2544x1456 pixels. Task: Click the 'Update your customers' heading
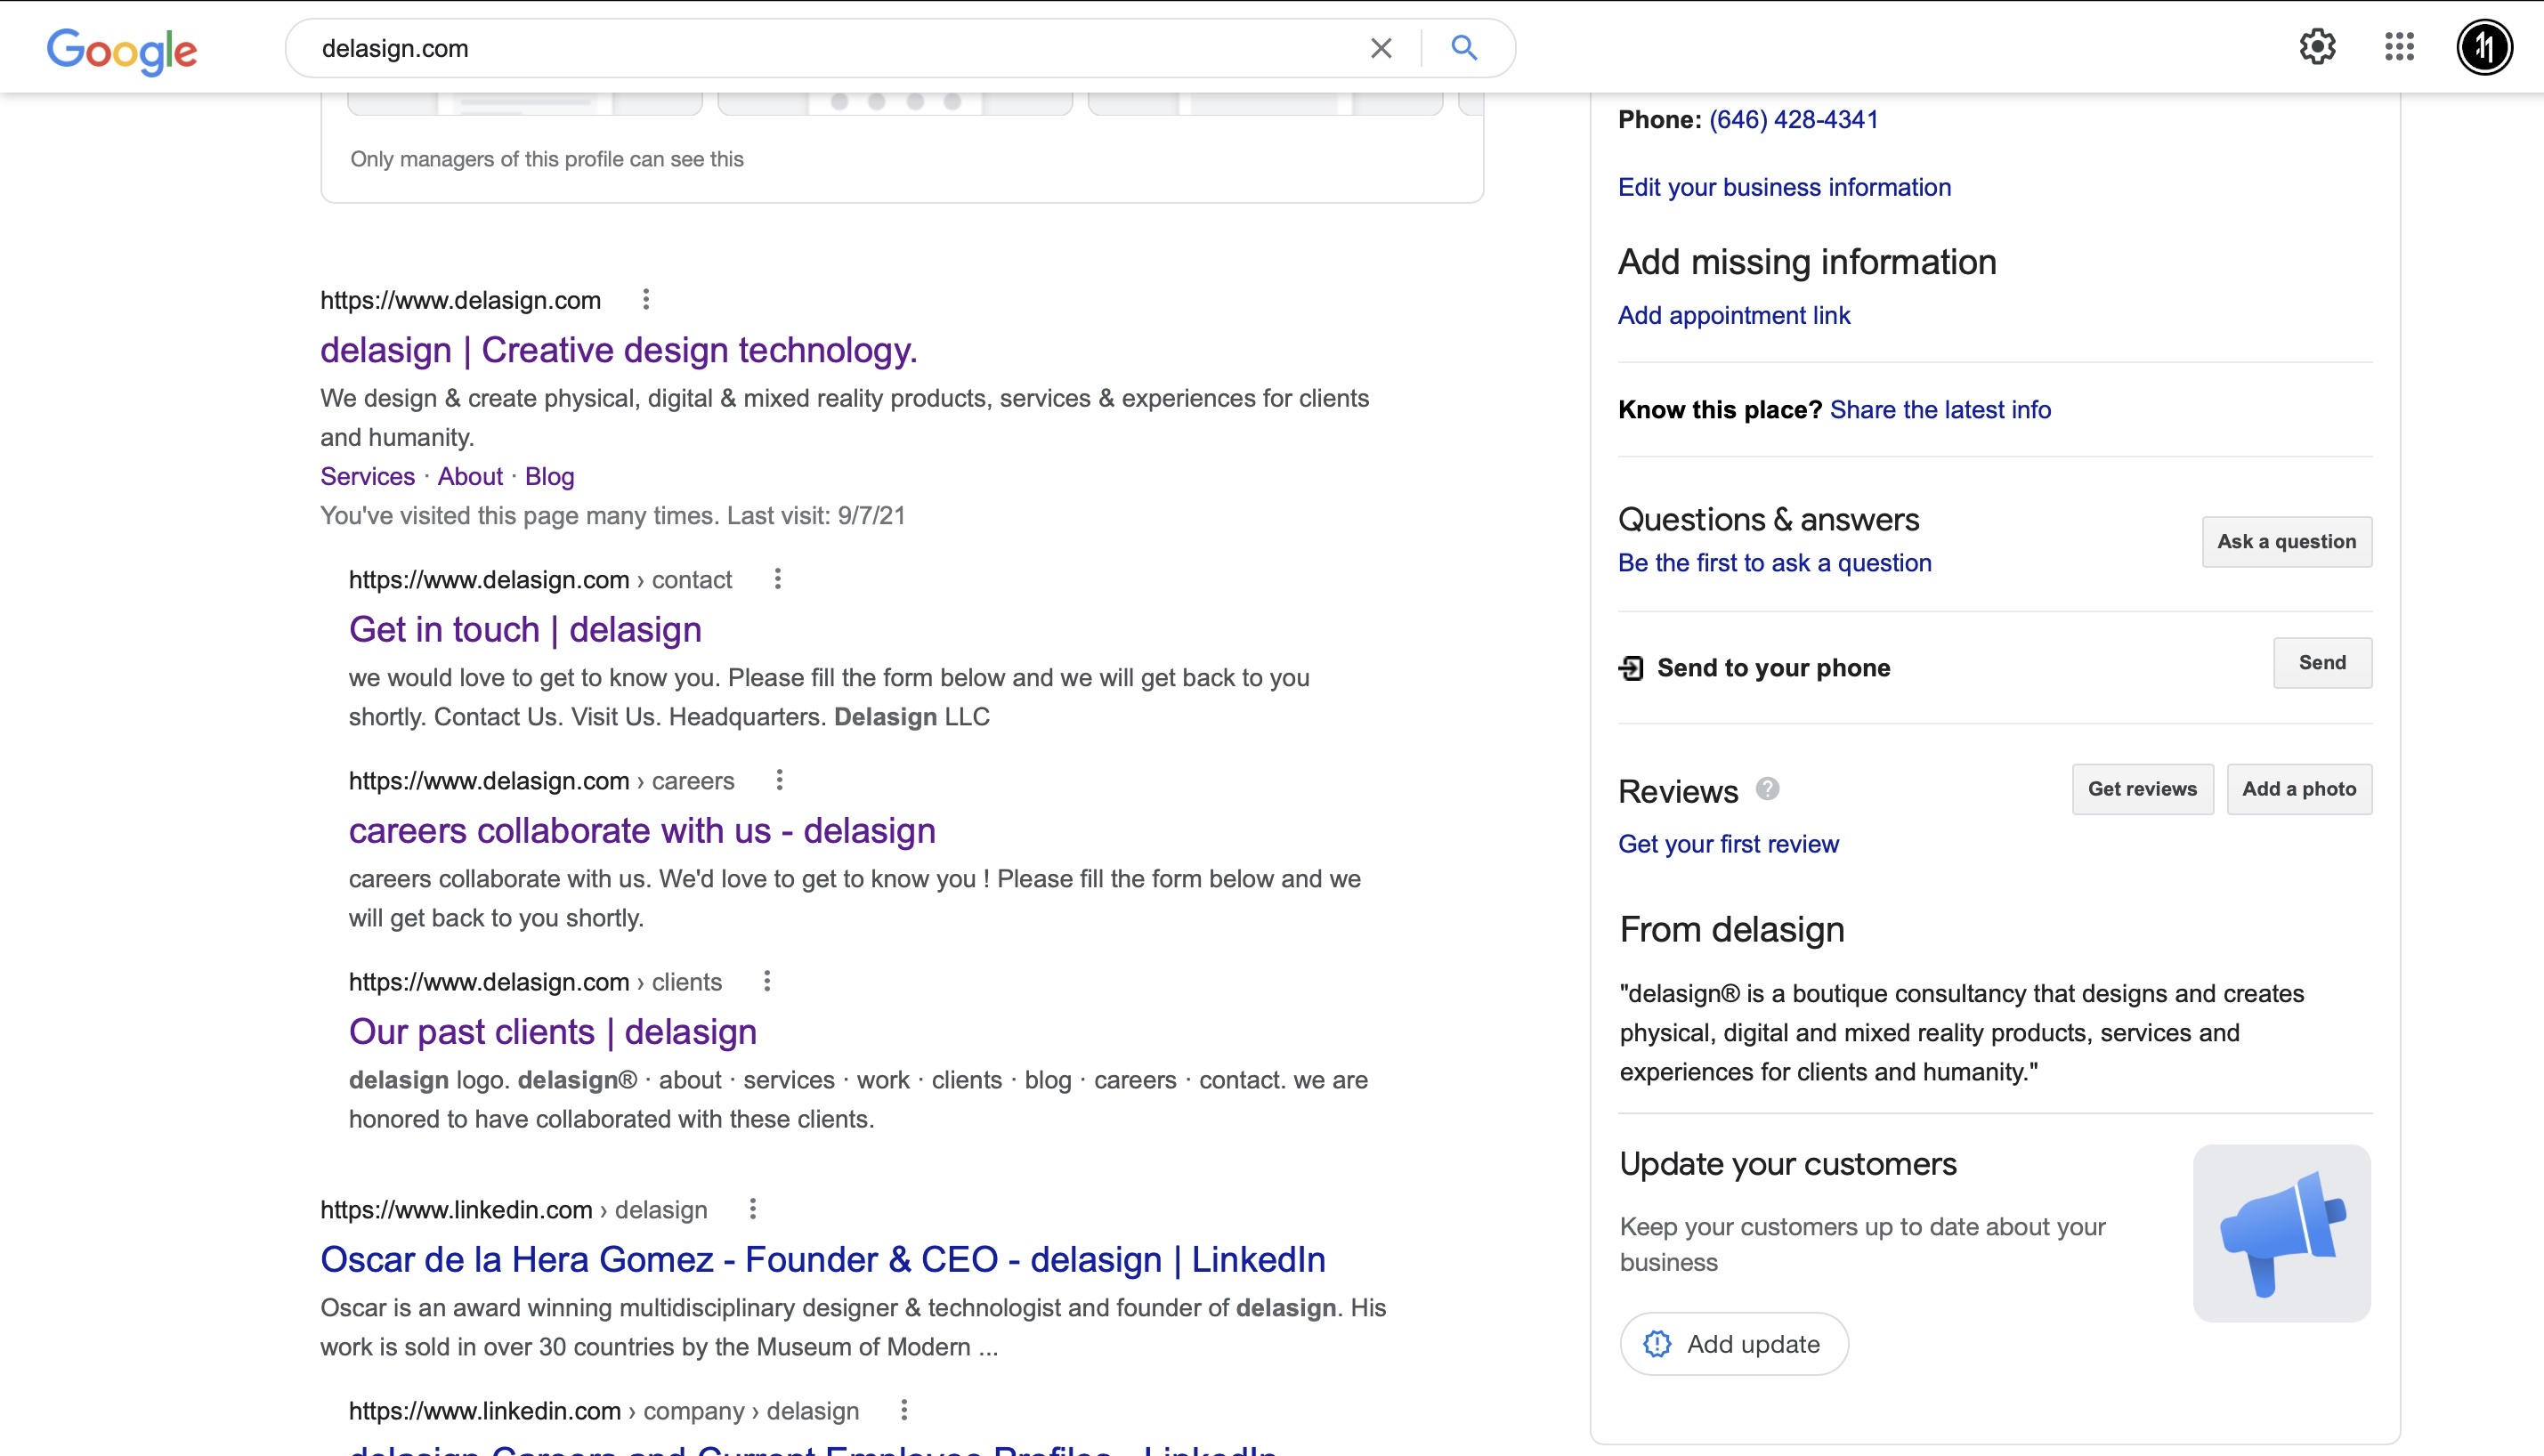[x=1788, y=1164]
